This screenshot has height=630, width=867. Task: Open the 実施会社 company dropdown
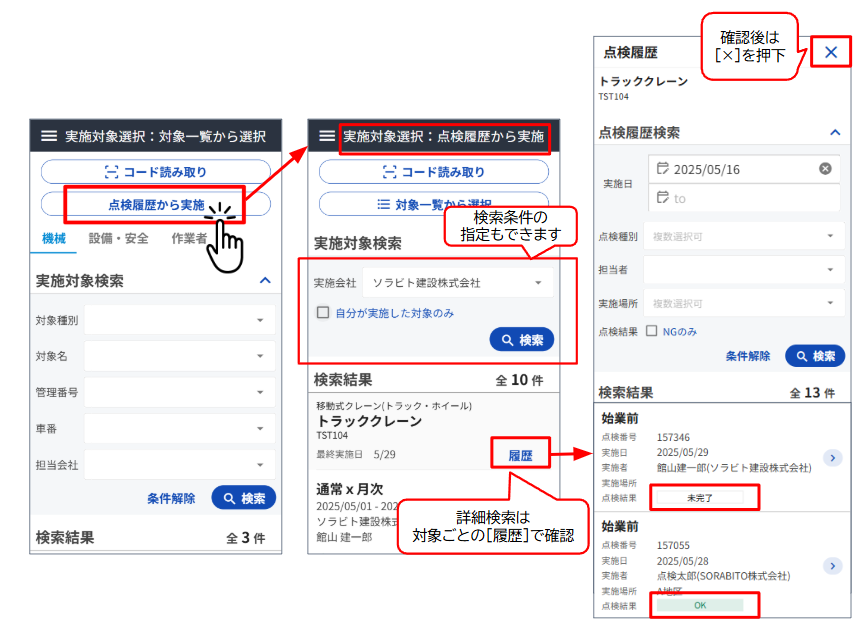[x=458, y=283]
